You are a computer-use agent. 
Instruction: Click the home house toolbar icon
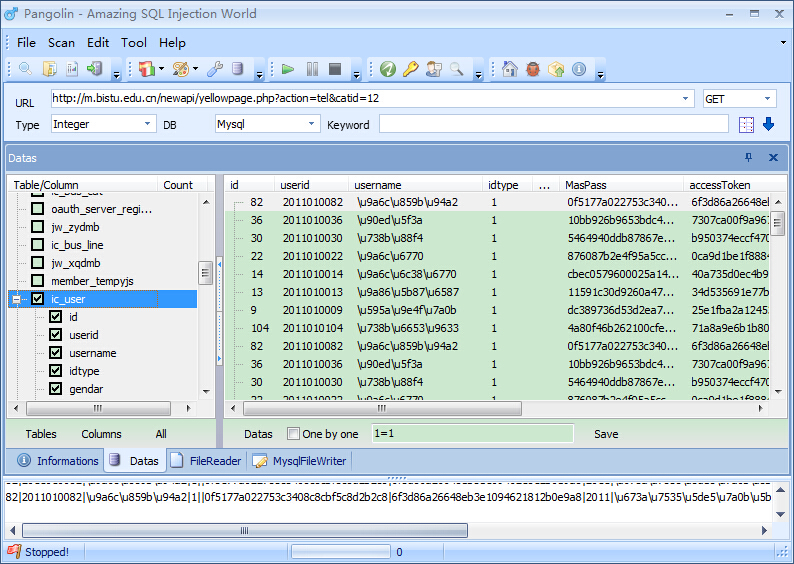click(509, 69)
